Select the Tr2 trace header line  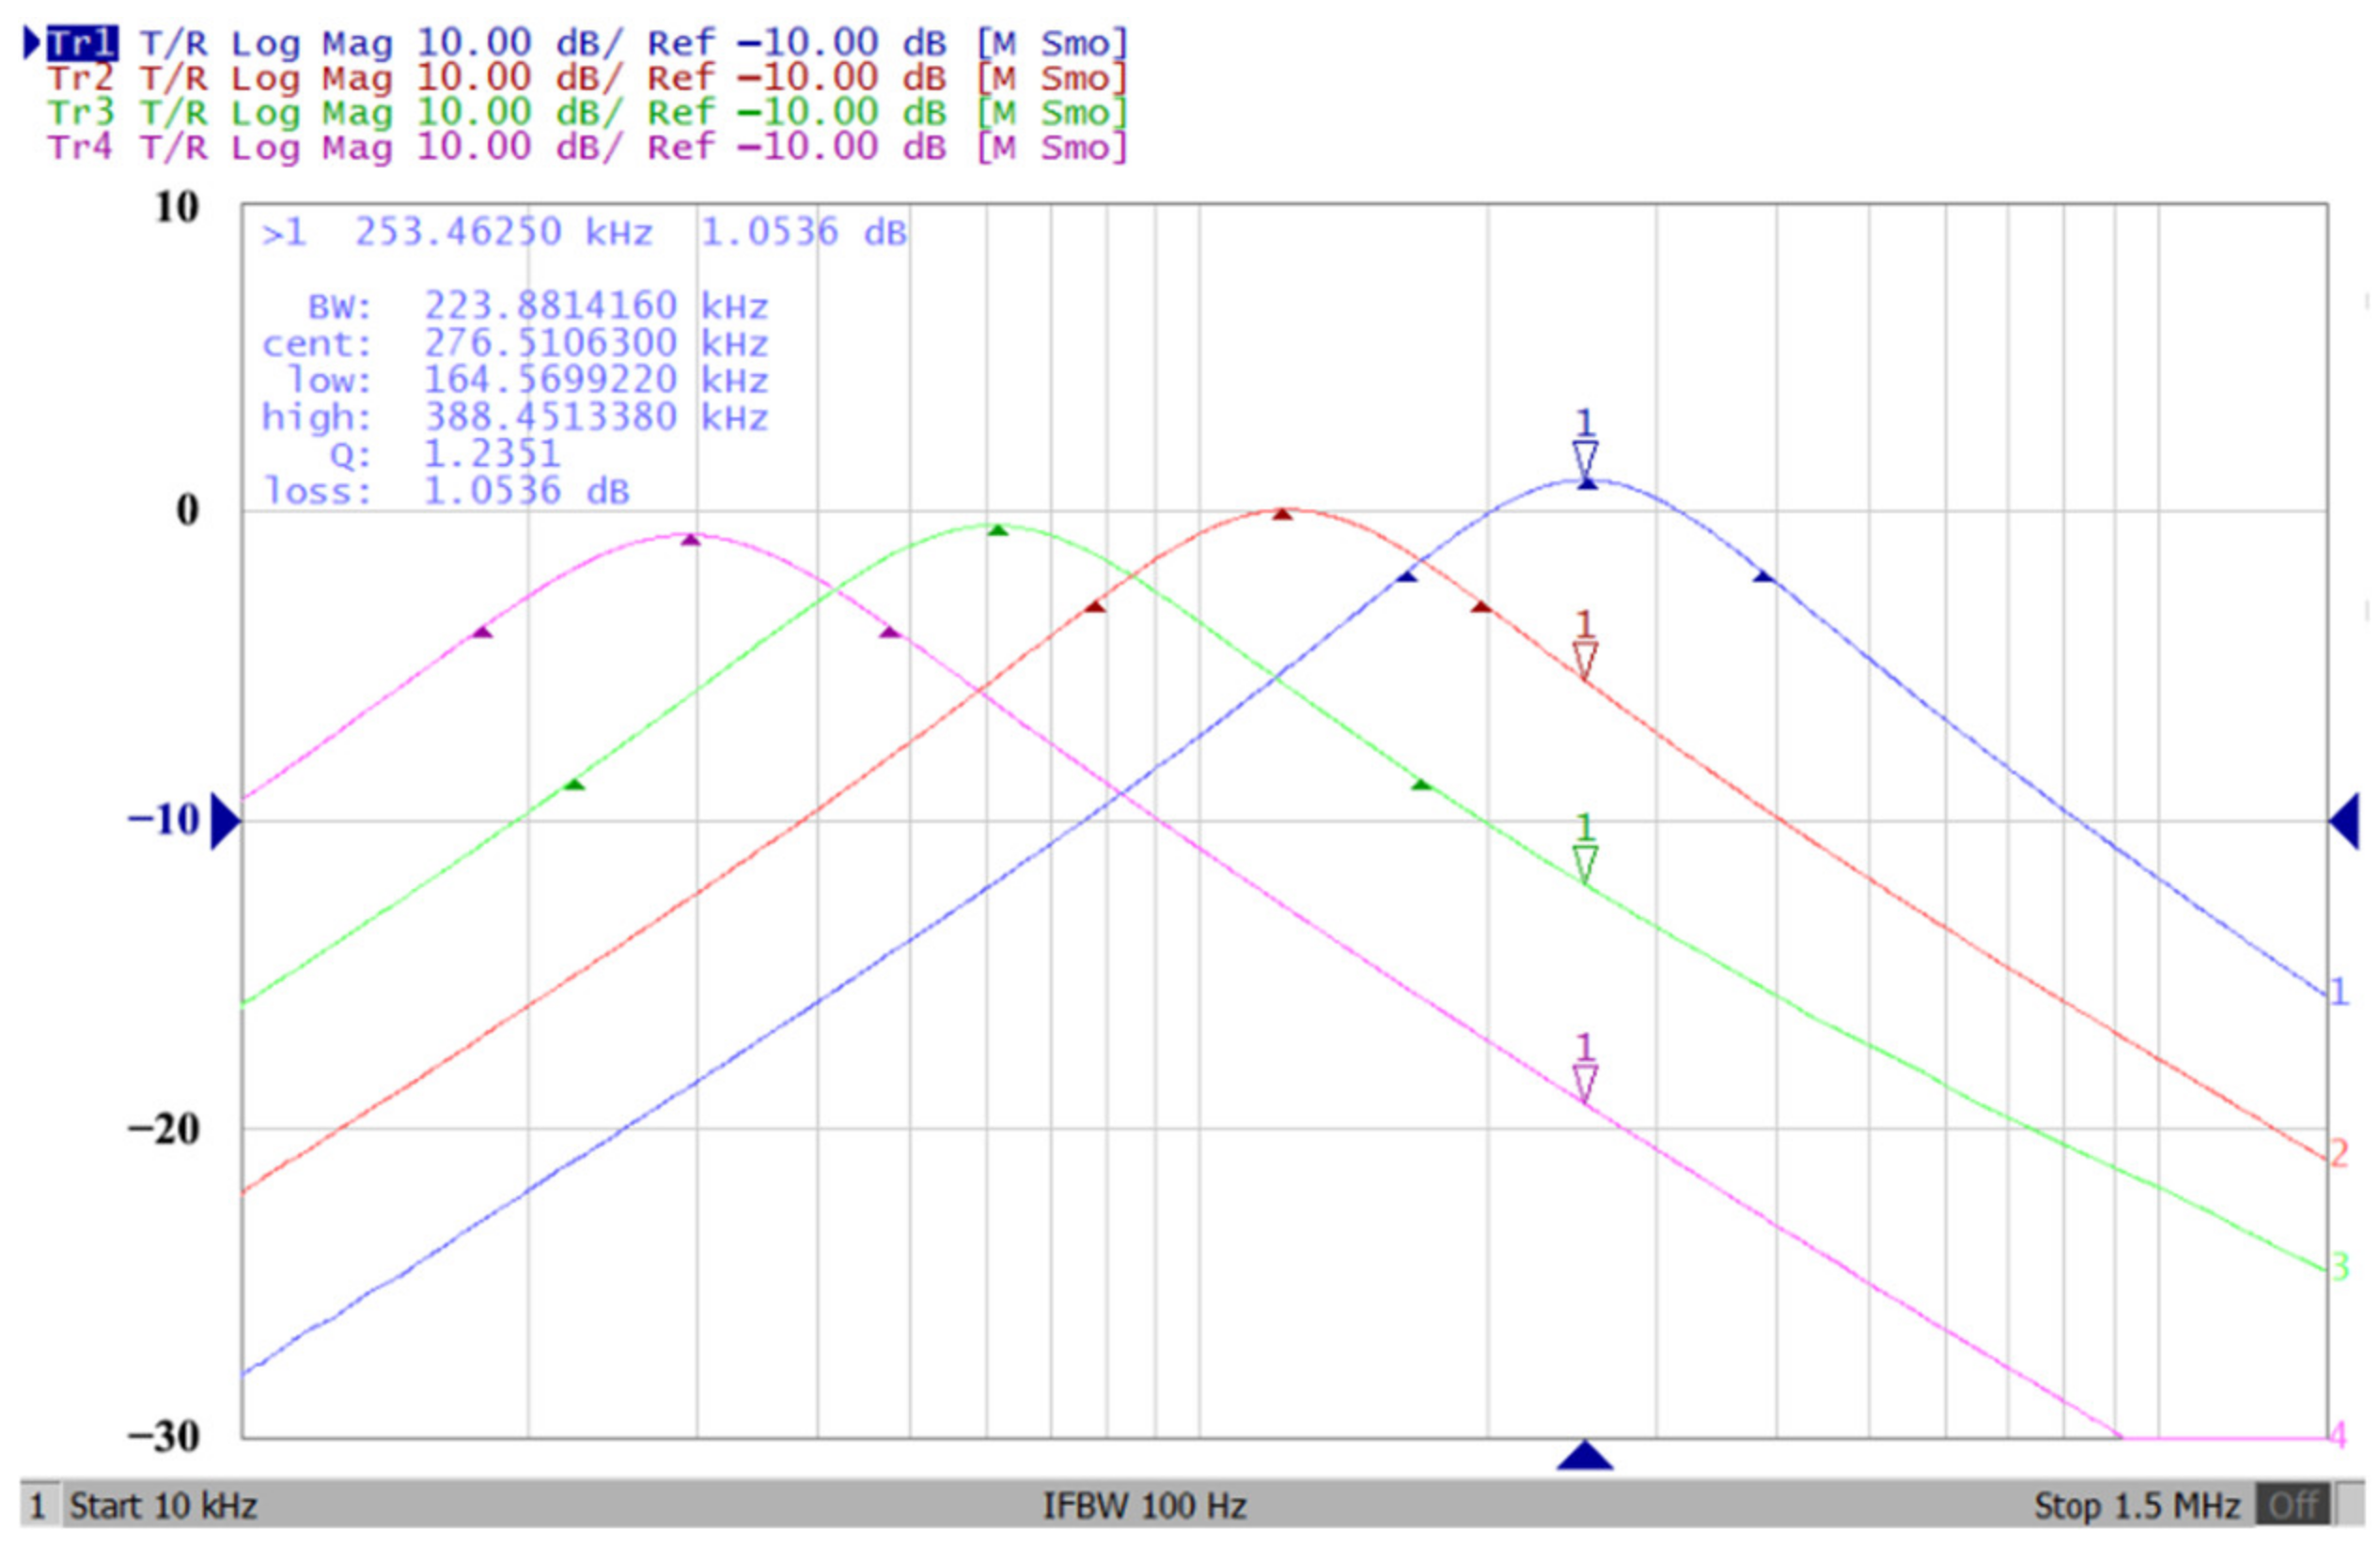click(587, 78)
